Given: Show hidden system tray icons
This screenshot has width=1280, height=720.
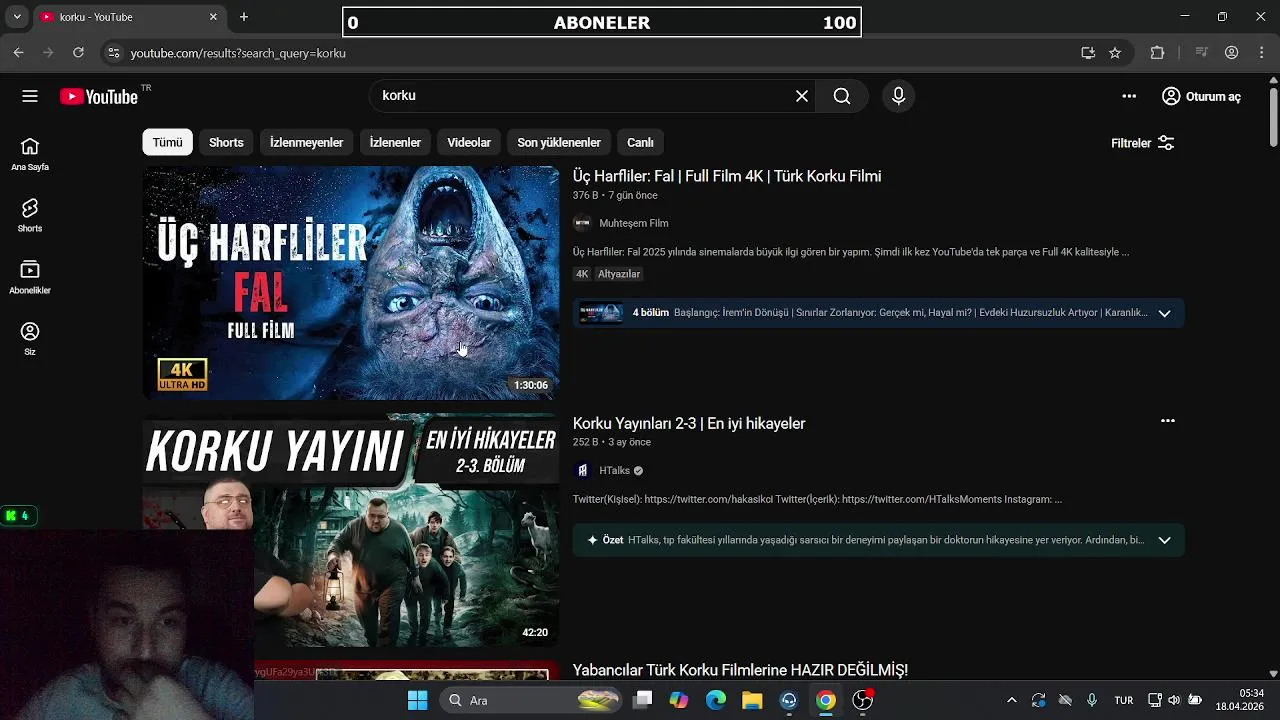Looking at the screenshot, I should tap(1011, 700).
